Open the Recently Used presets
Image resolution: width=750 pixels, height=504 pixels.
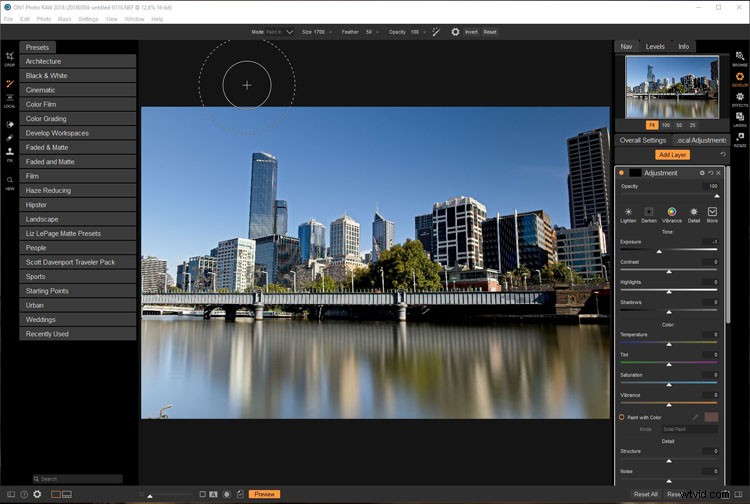pos(77,334)
